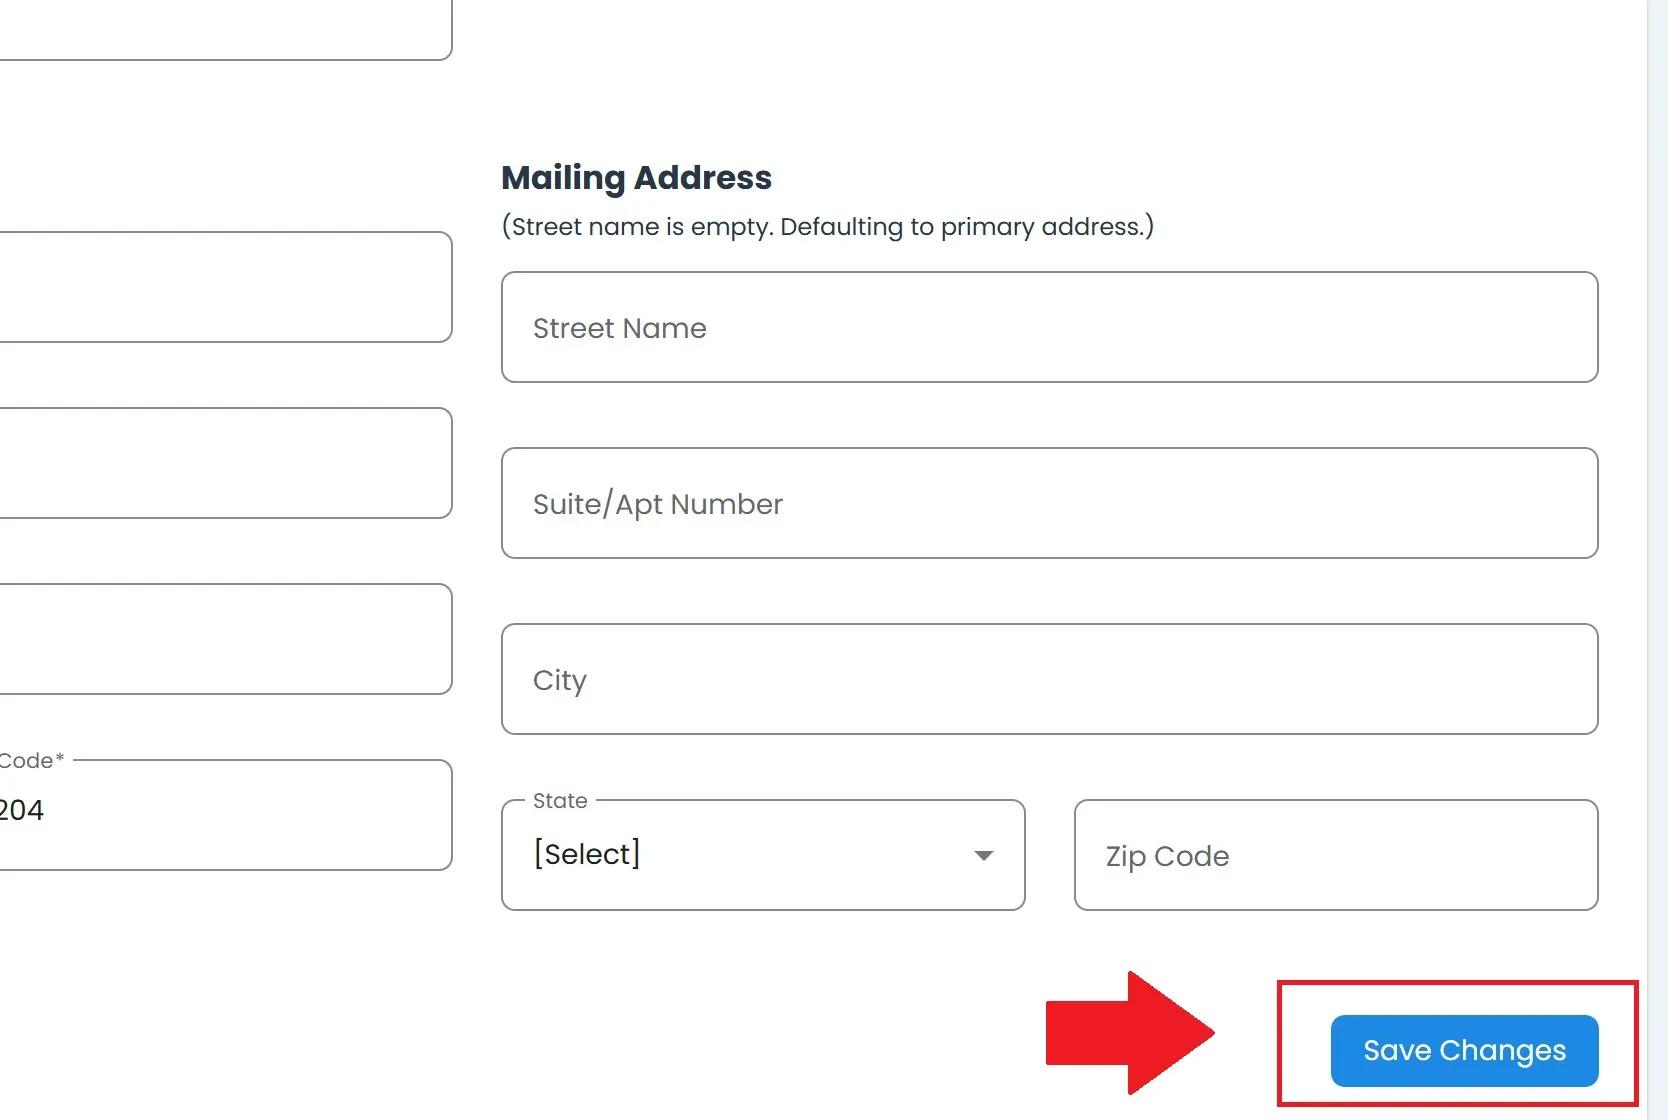Click the [Select] value in State field
The image size is (1668, 1120).
[x=587, y=854]
